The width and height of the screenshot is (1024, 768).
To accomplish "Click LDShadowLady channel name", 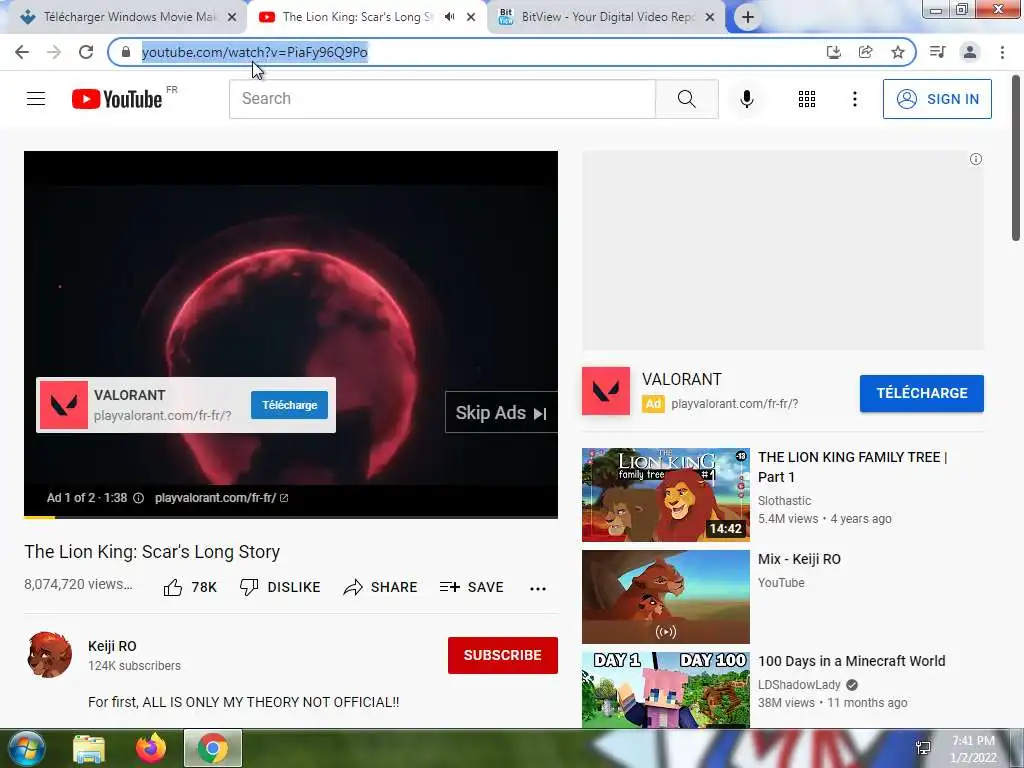I will (799, 684).
